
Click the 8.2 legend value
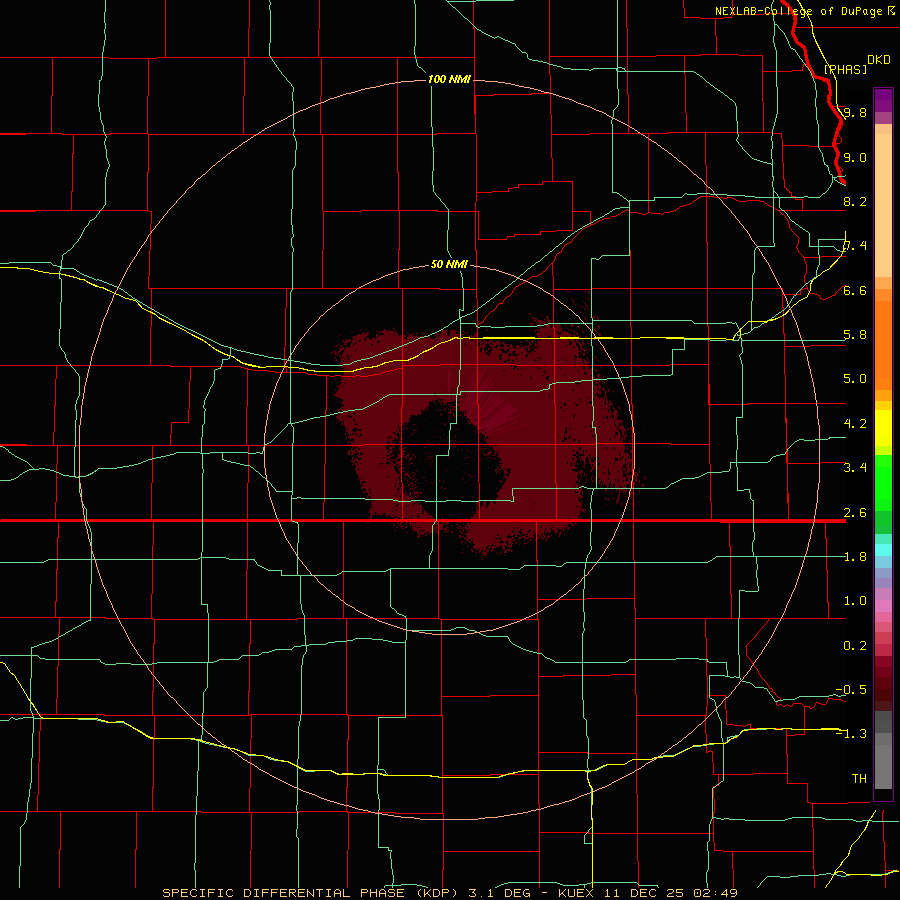point(855,201)
